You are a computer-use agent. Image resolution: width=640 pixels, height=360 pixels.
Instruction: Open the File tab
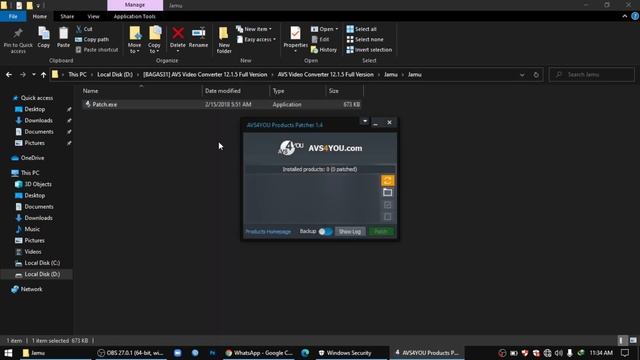tap(13, 16)
